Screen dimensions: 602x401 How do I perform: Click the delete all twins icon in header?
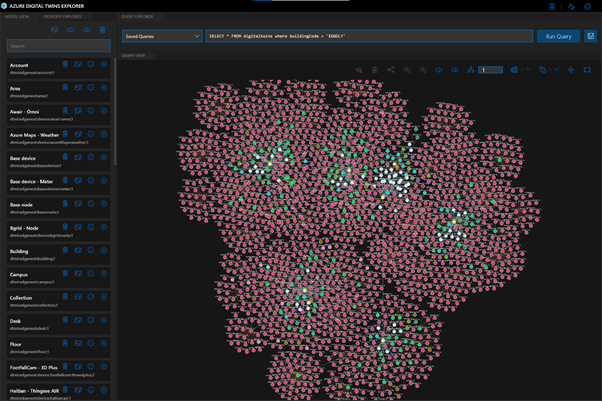point(552,6)
